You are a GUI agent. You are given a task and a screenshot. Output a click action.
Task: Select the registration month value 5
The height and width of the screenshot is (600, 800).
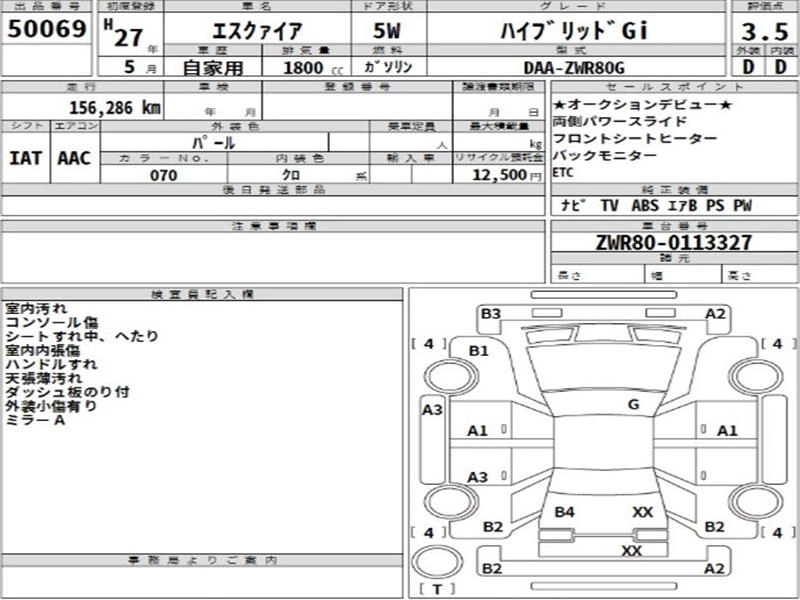(130, 66)
